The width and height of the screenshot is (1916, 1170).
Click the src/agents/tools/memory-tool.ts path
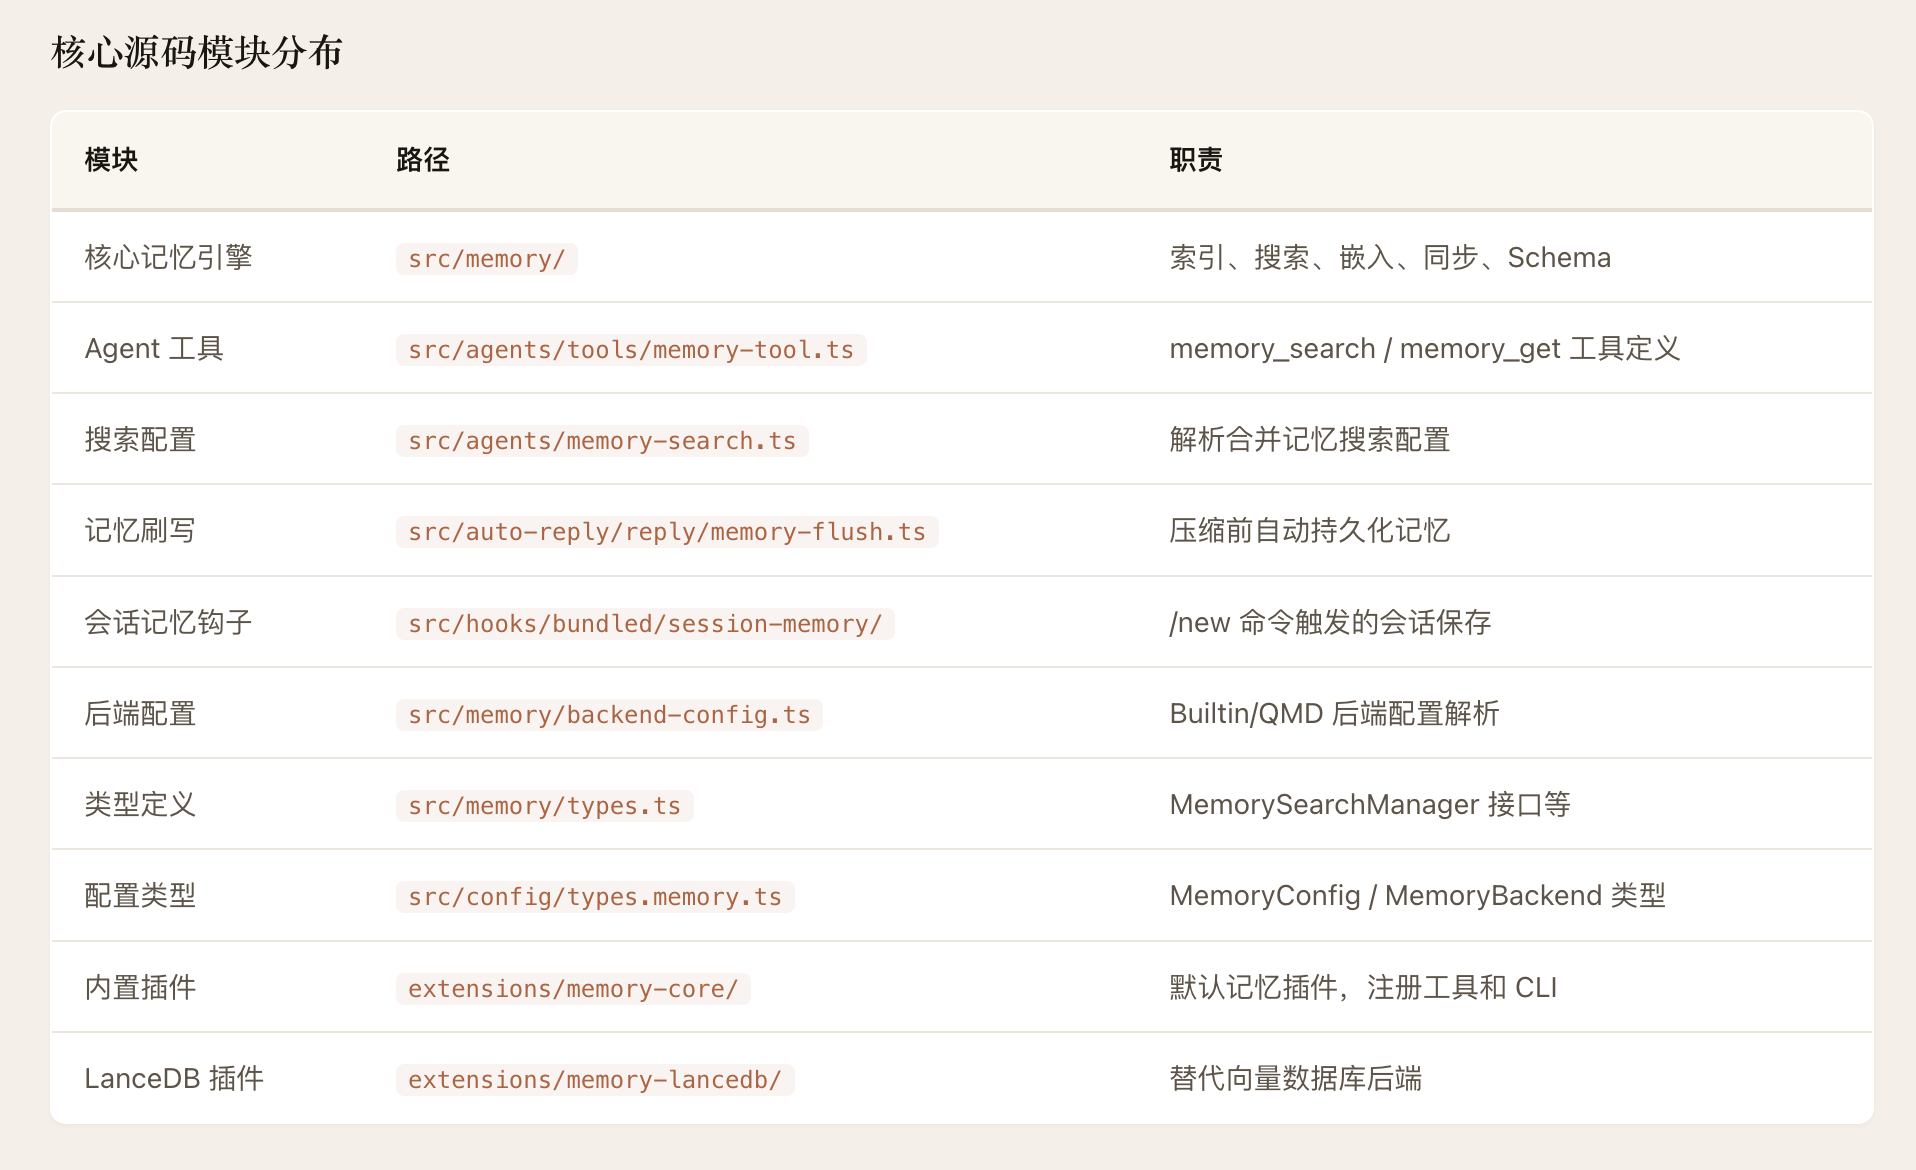[x=630, y=350]
